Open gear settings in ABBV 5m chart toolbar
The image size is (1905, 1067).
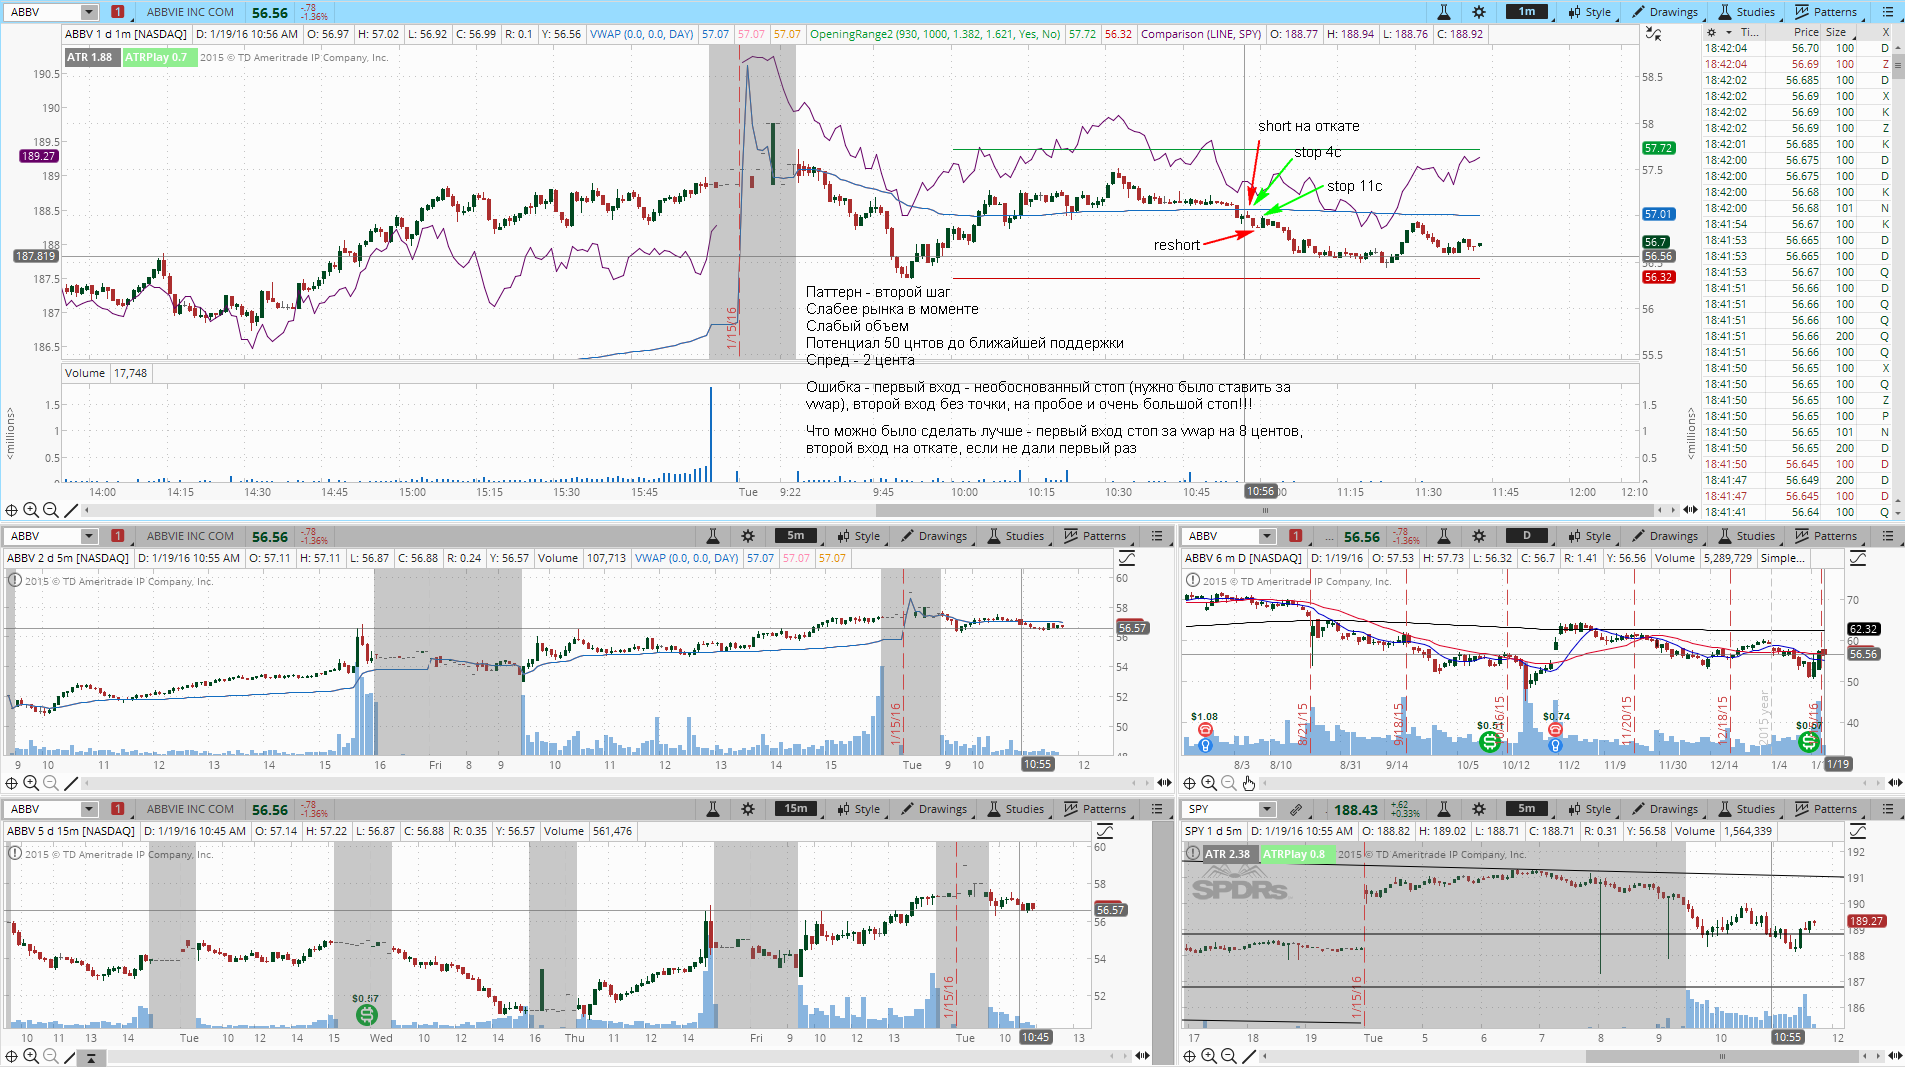748,536
